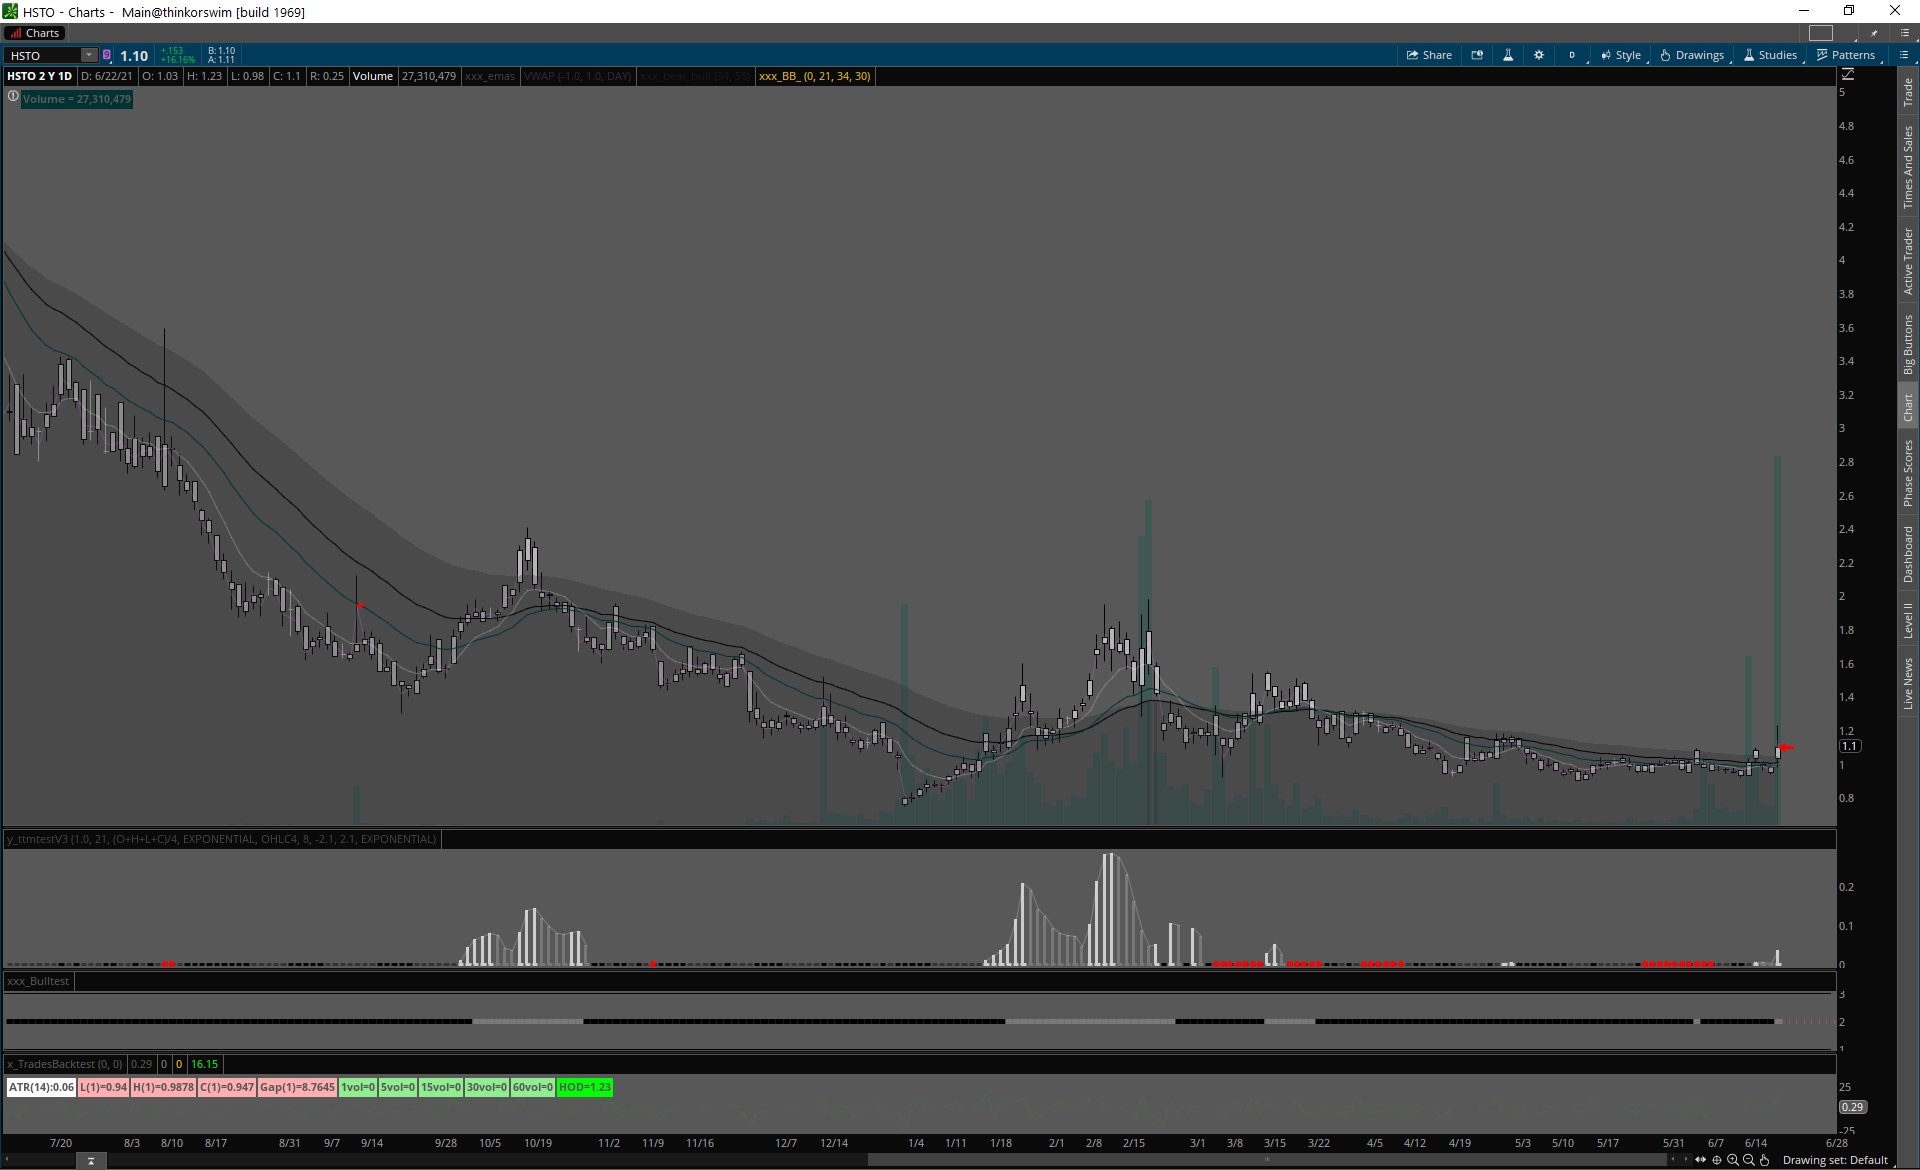Toggle the price axis scale icon
This screenshot has height=1170, width=1920.
(x=1848, y=75)
